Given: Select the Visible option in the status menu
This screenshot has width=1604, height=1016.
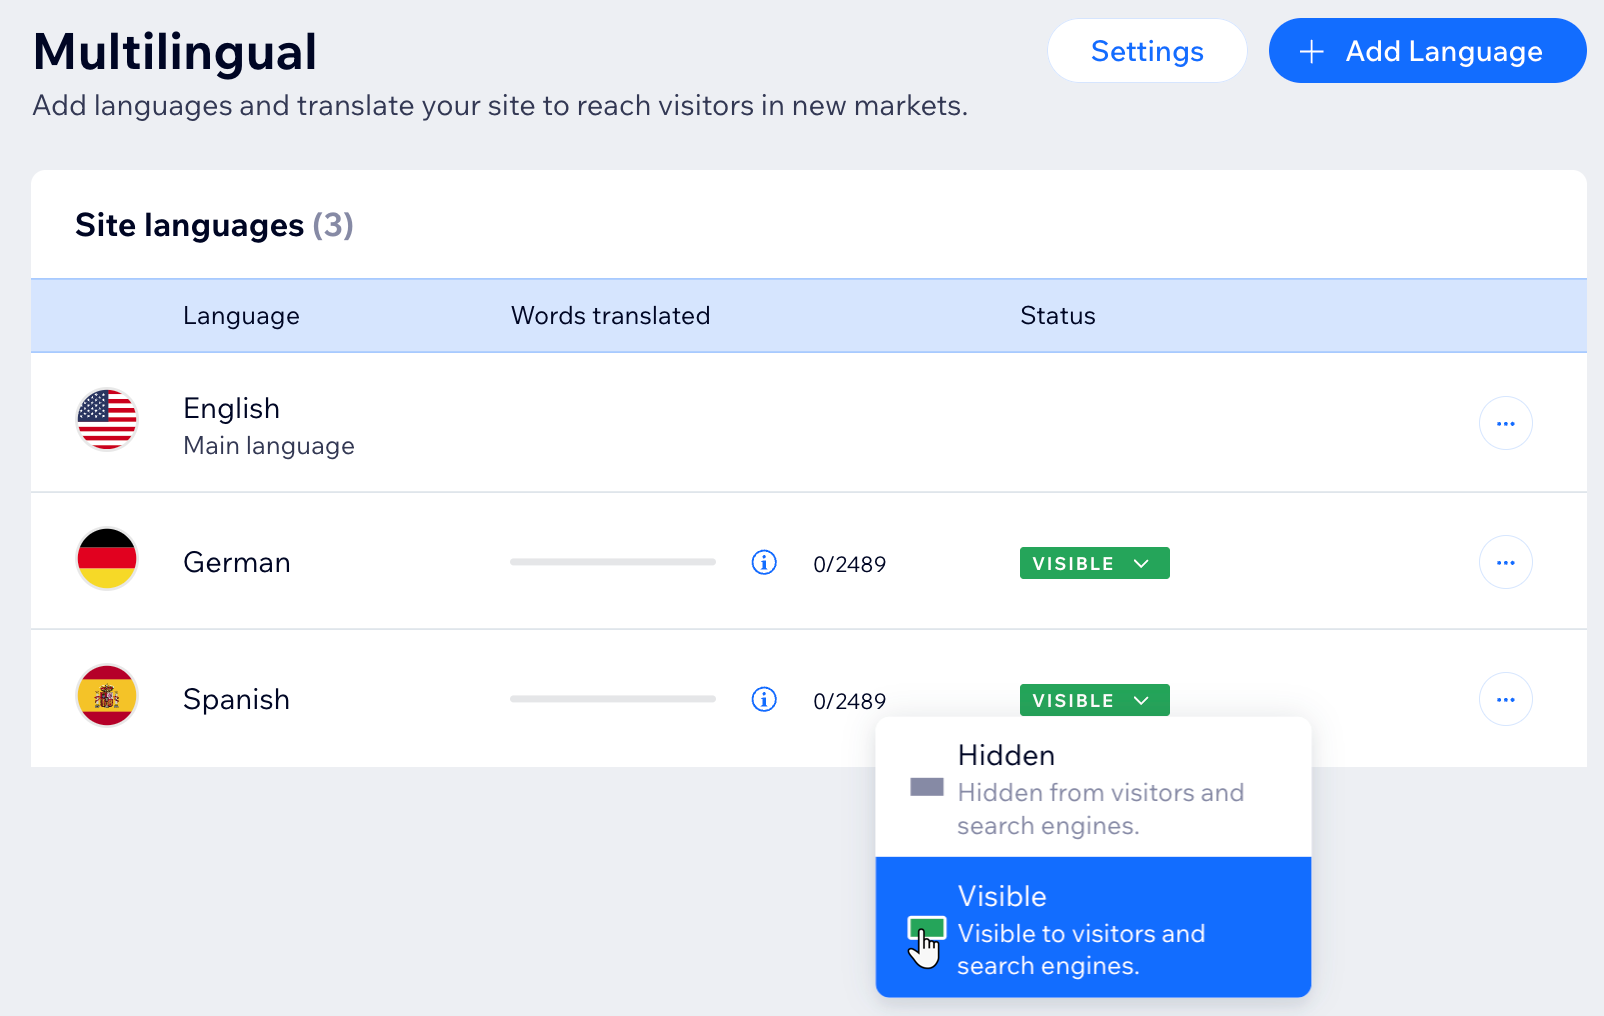Looking at the screenshot, I should [x=1093, y=927].
